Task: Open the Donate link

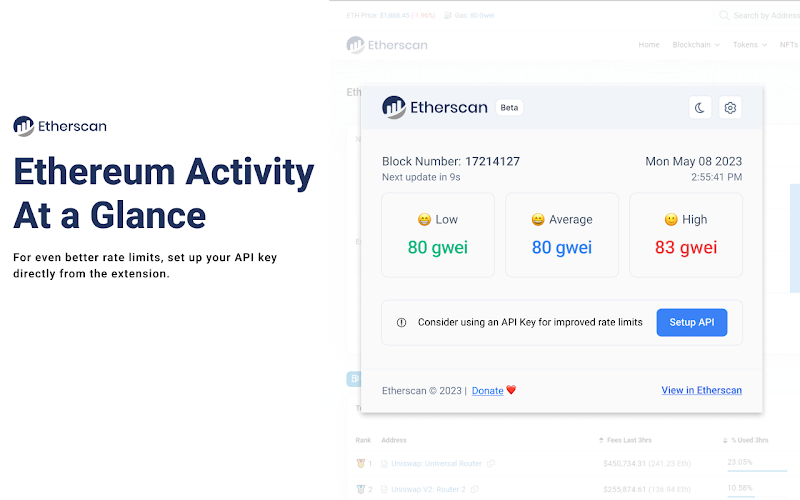Action: [x=487, y=391]
